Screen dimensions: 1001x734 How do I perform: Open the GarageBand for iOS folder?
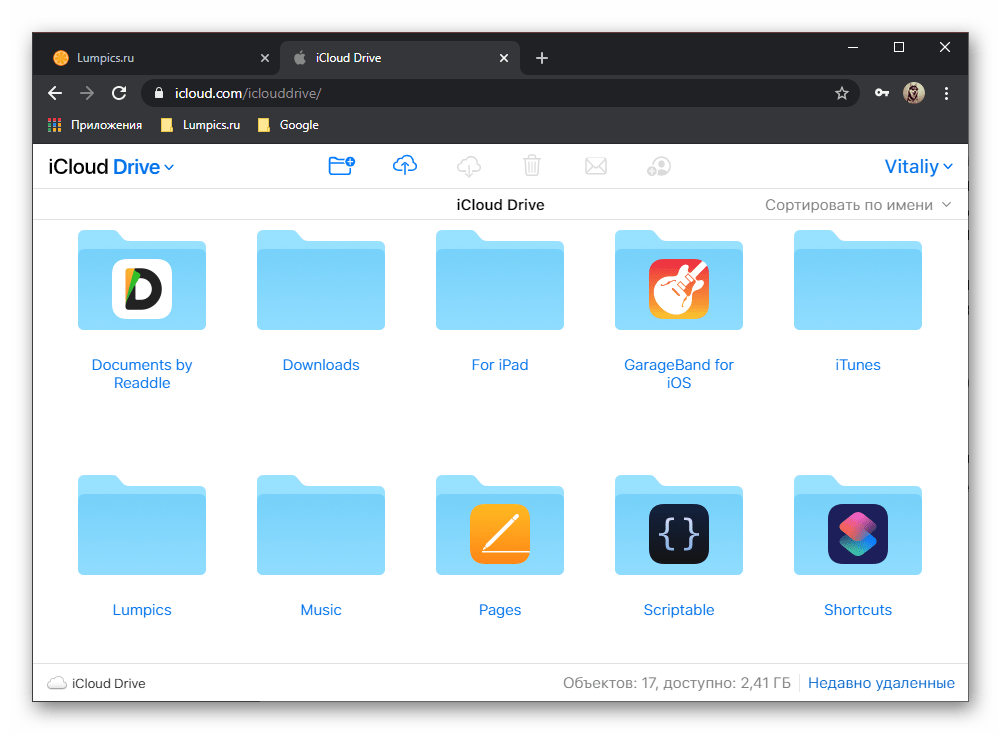click(x=679, y=285)
